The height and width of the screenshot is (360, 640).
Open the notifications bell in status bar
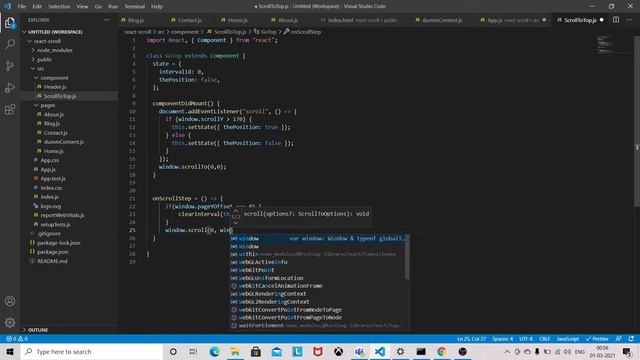pos(631,339)
